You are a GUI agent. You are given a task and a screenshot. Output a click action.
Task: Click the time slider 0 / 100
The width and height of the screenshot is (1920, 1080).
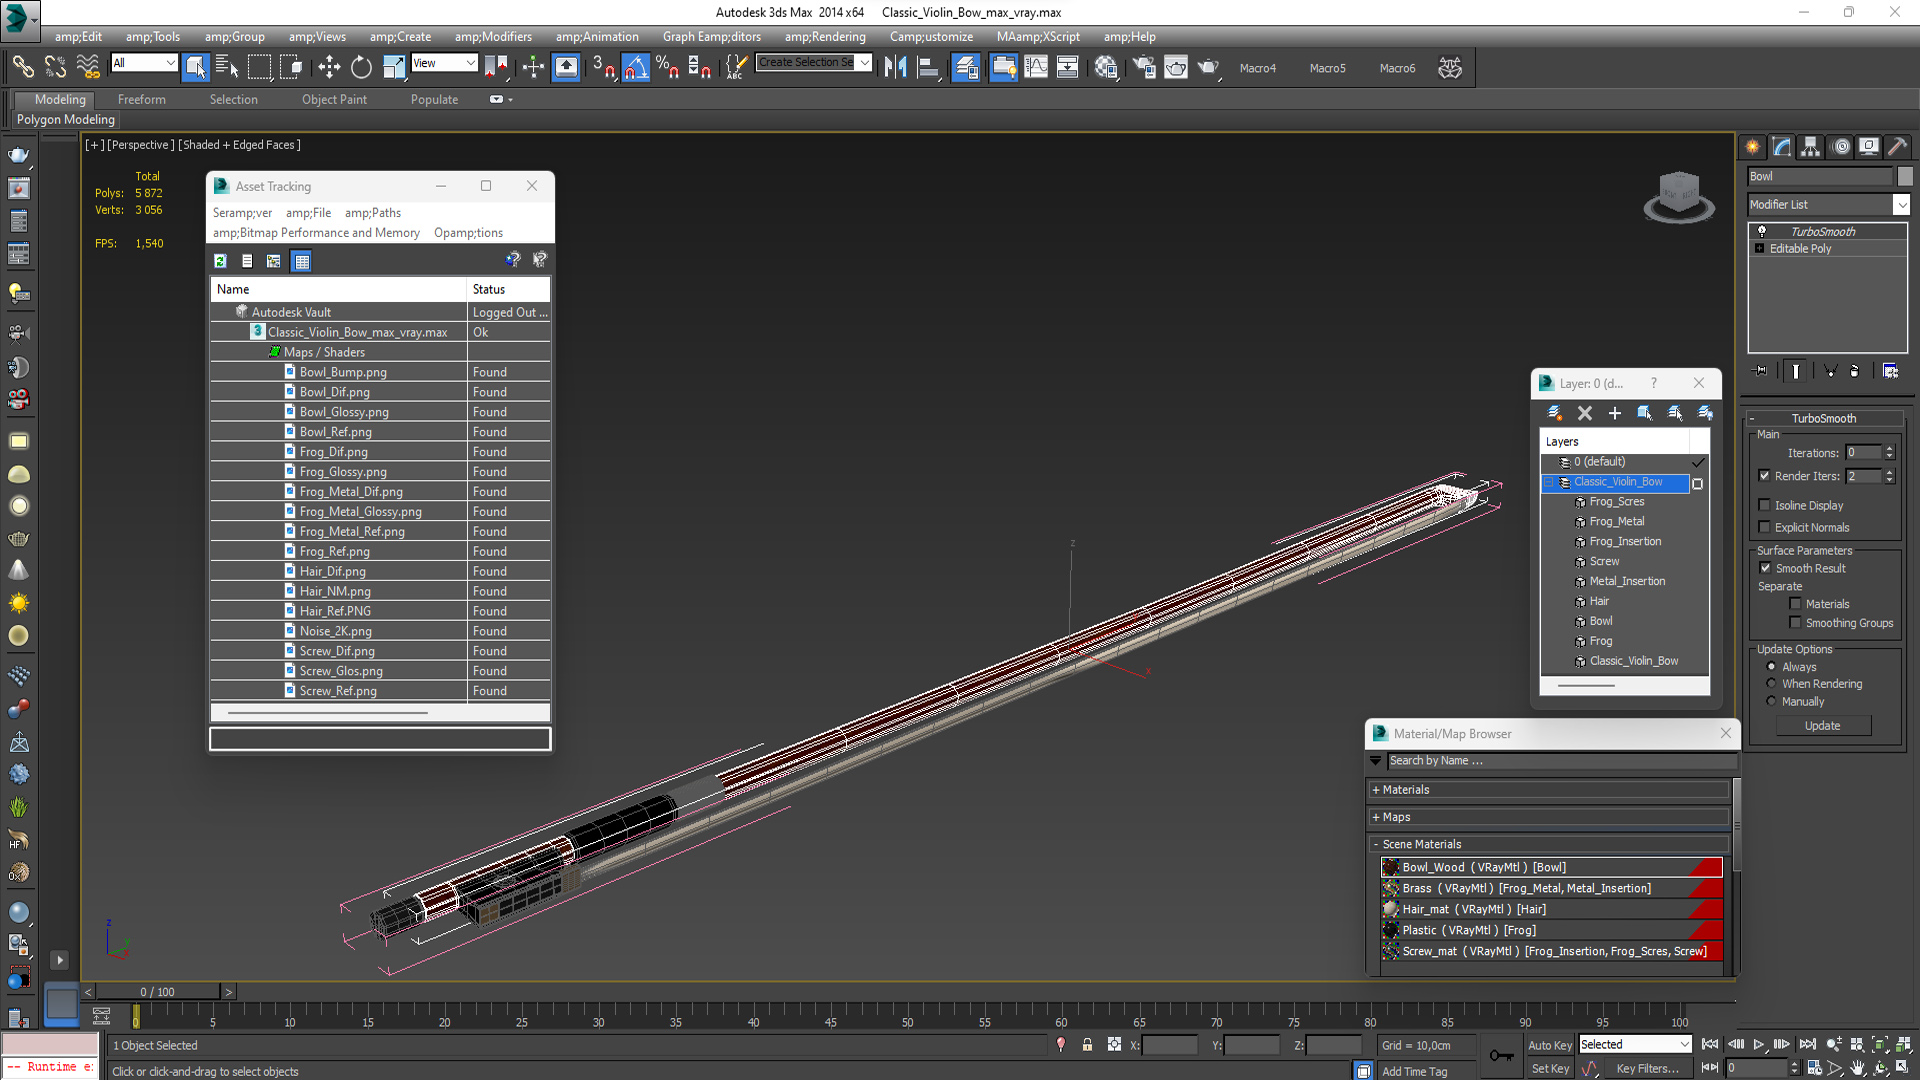[x=157, y=992]
